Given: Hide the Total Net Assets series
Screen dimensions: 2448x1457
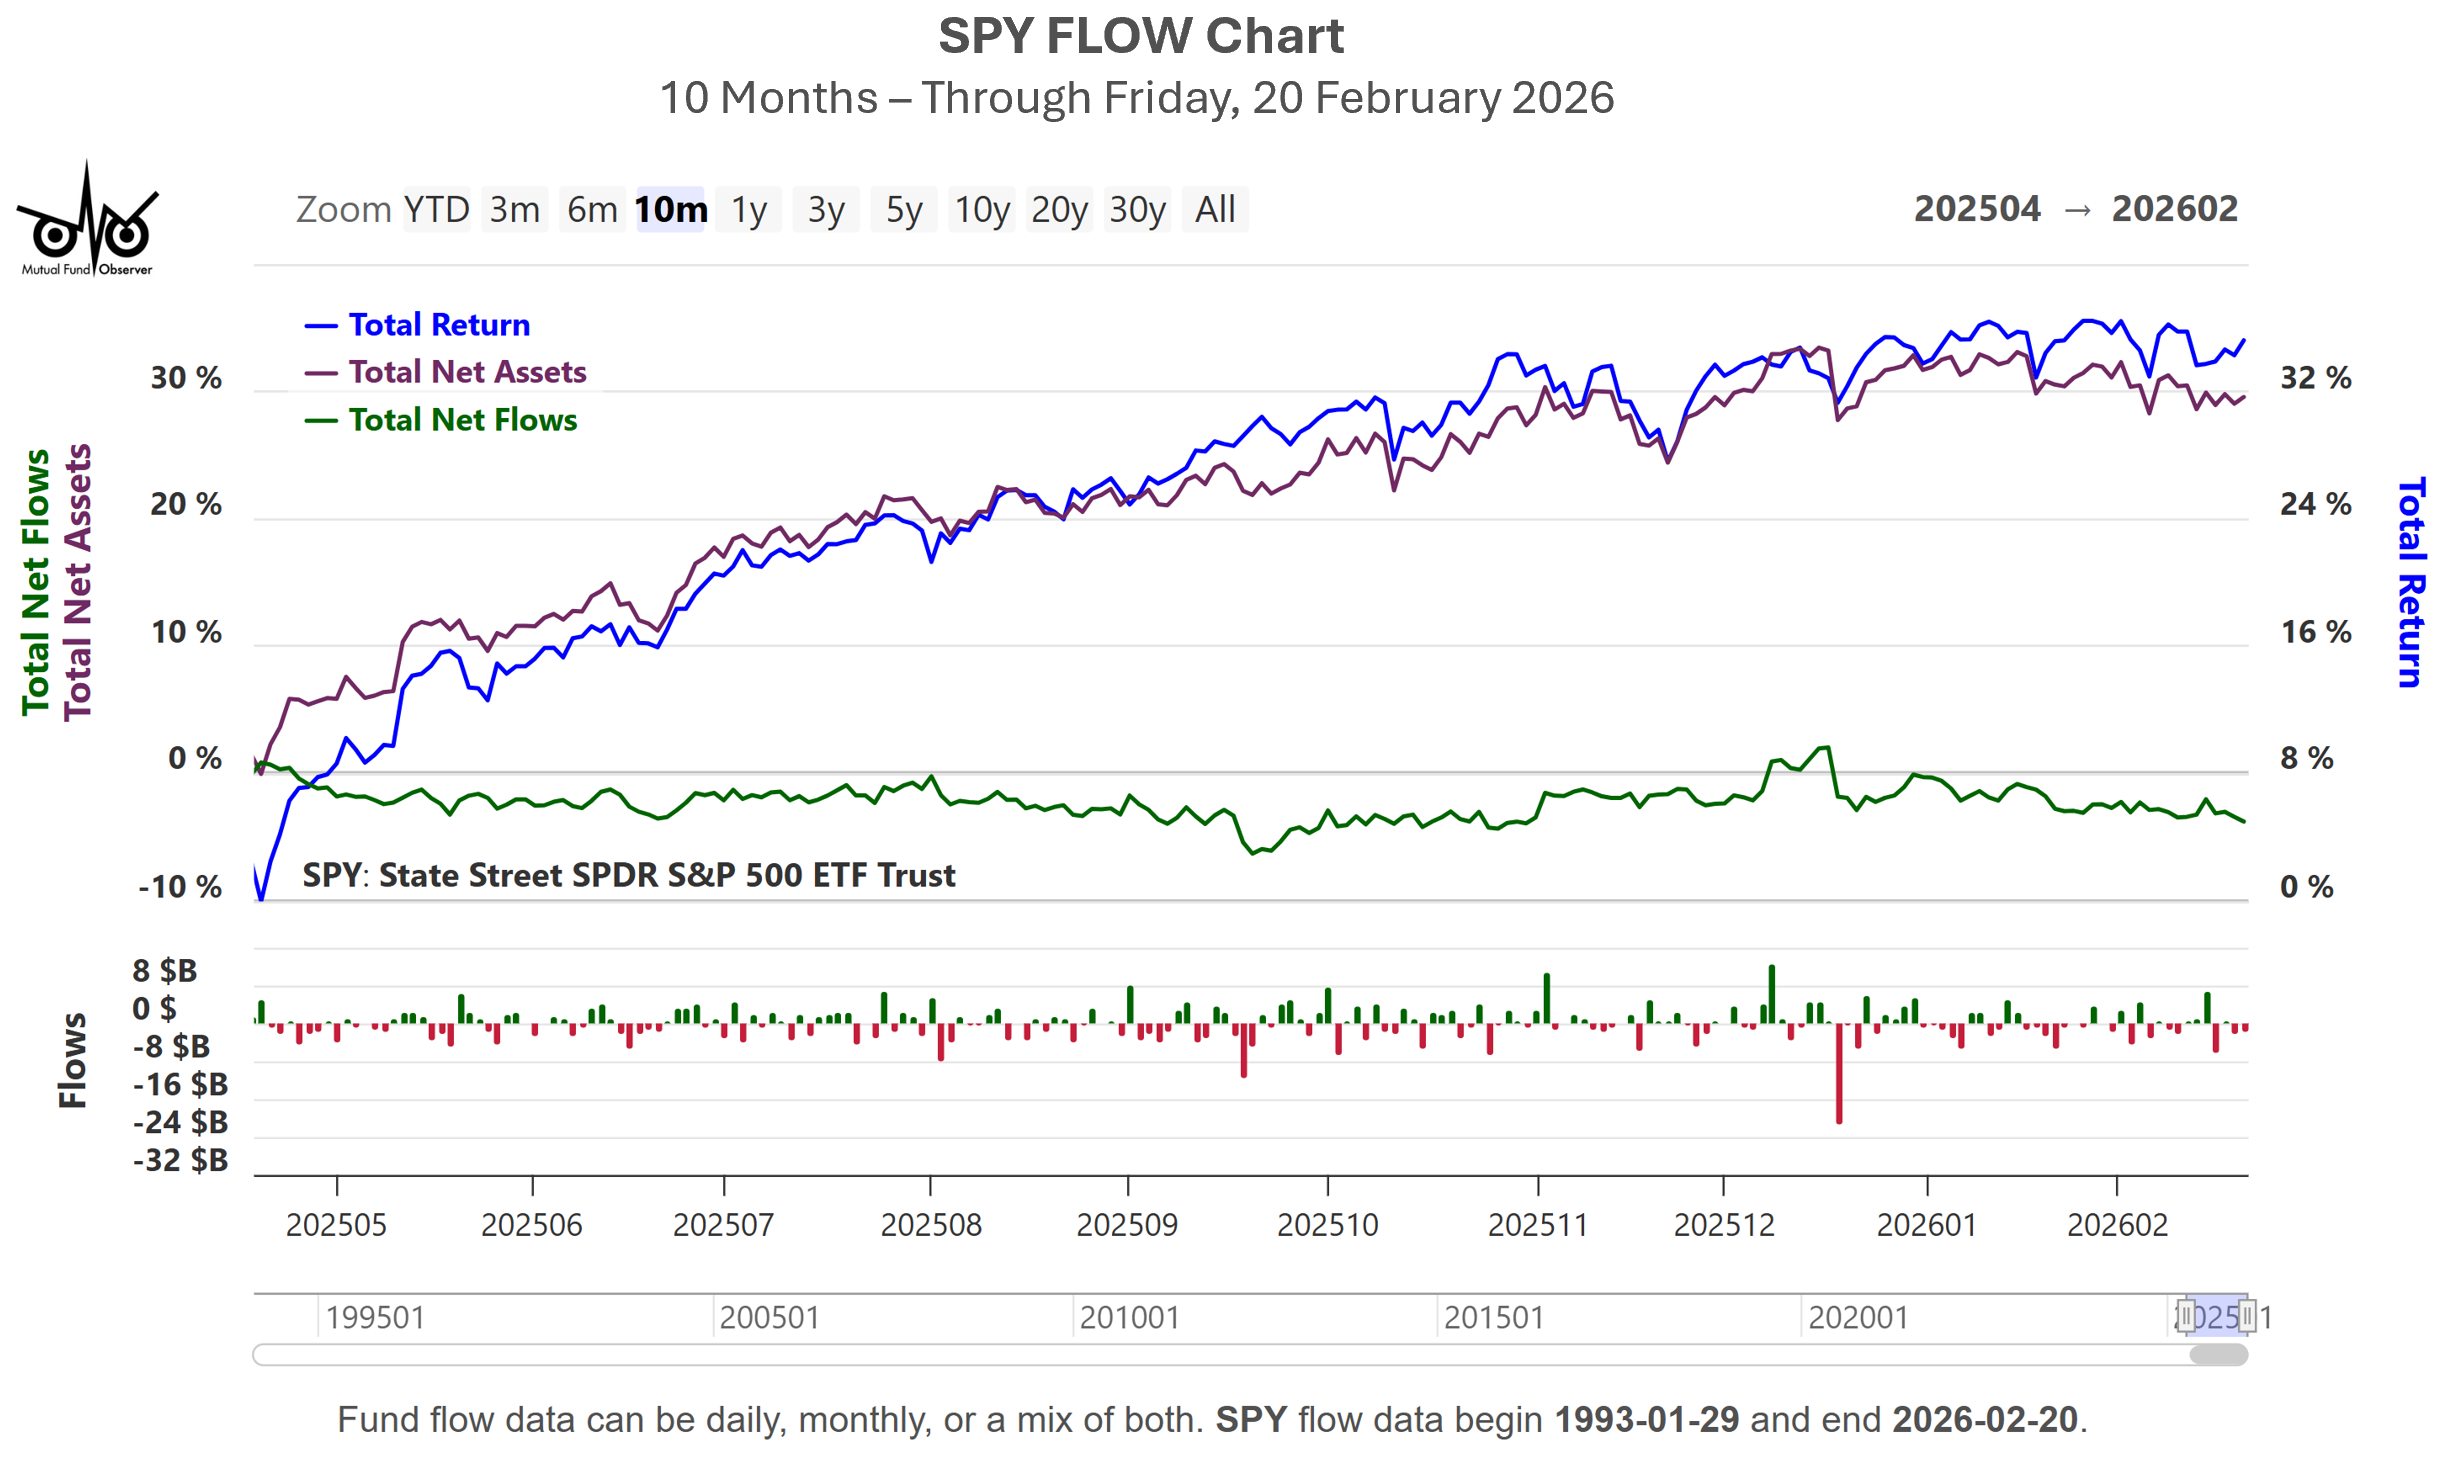Looking at the screenshot, I should click(466, 372).
